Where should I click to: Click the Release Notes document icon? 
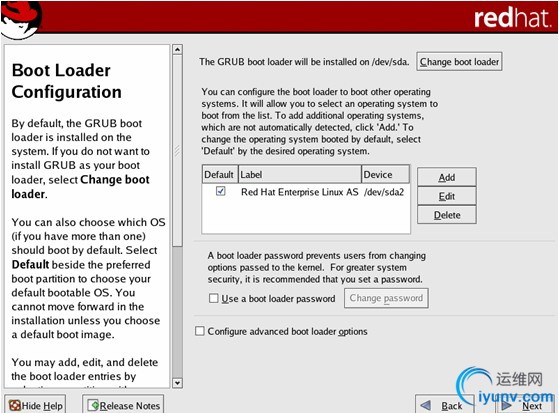93,405
